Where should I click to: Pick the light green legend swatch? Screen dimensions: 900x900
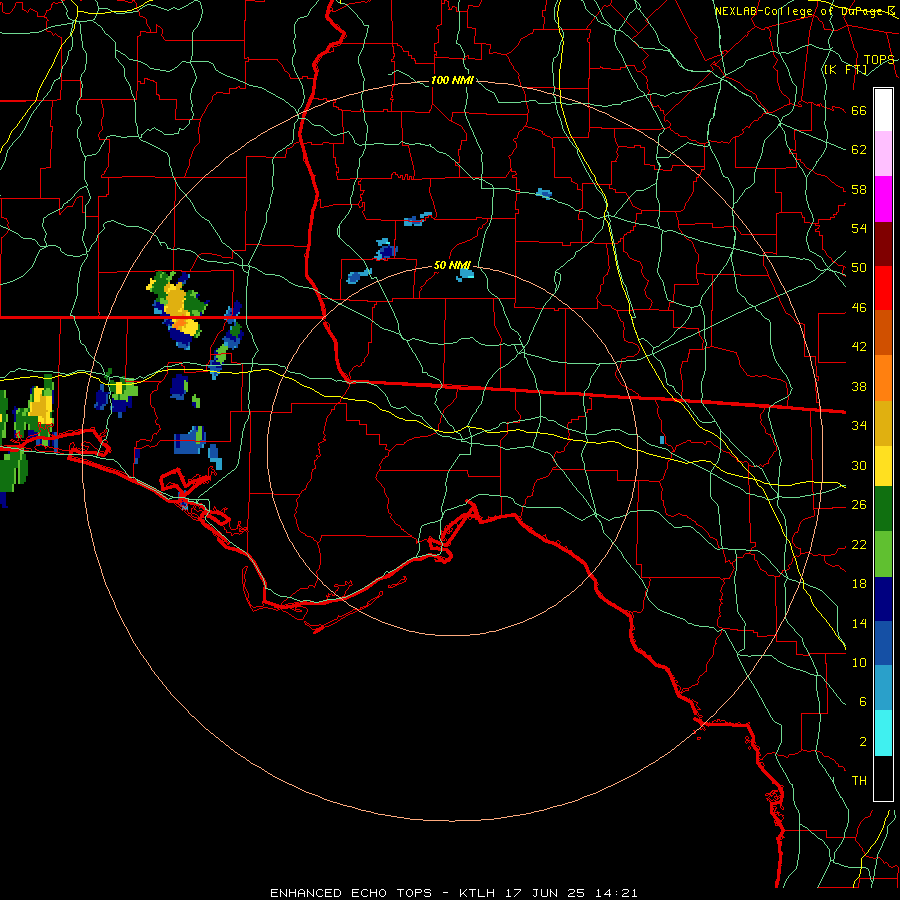tap(883, 554)
